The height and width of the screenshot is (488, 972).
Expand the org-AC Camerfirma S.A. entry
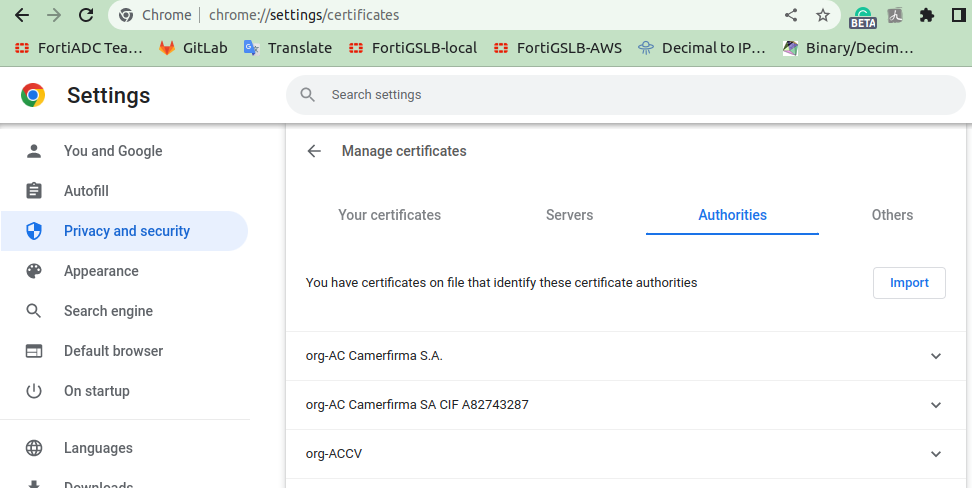936,356
